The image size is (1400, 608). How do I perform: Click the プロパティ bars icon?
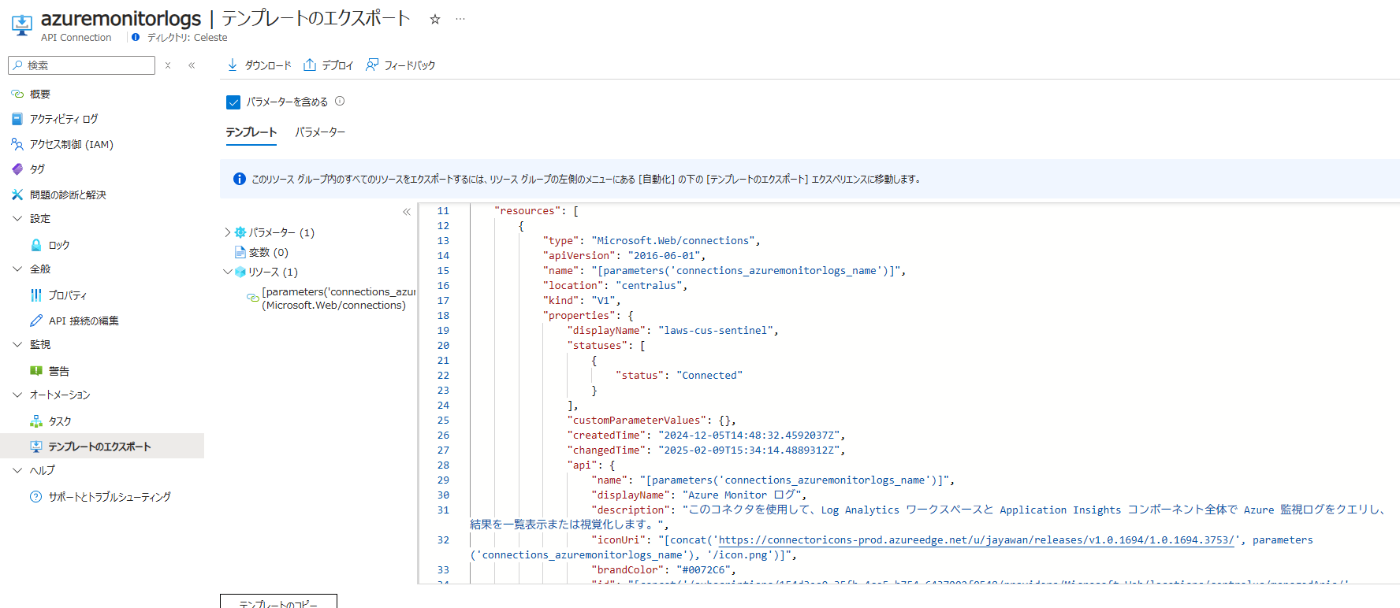click(x=36, y=295)
